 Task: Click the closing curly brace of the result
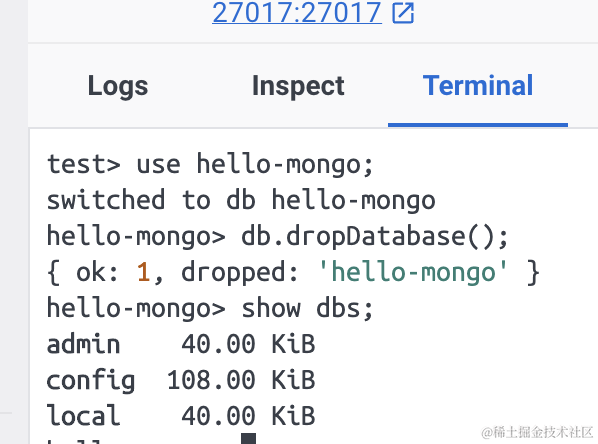(x=533, y=272)
